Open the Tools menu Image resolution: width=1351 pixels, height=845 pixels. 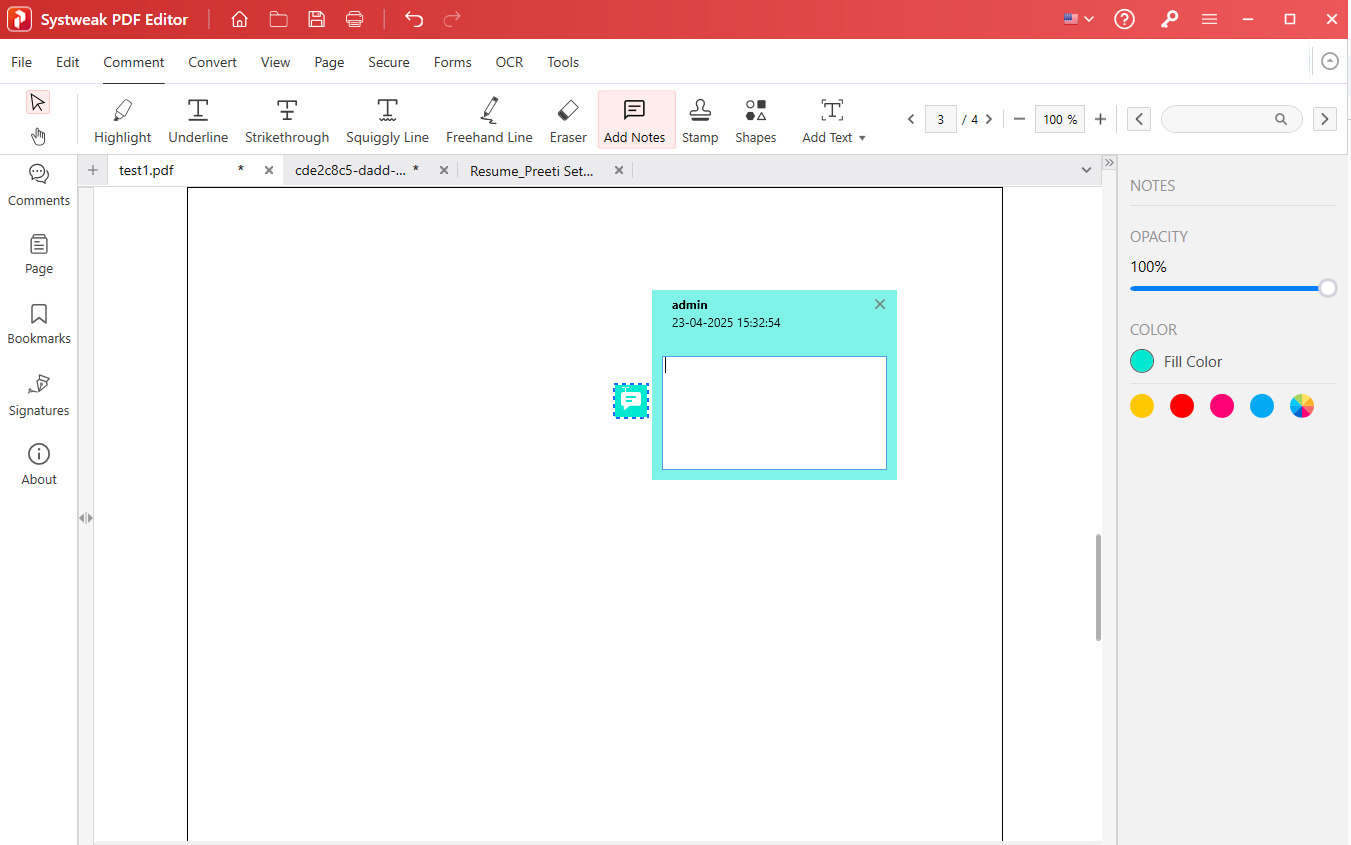coord(563,62)
